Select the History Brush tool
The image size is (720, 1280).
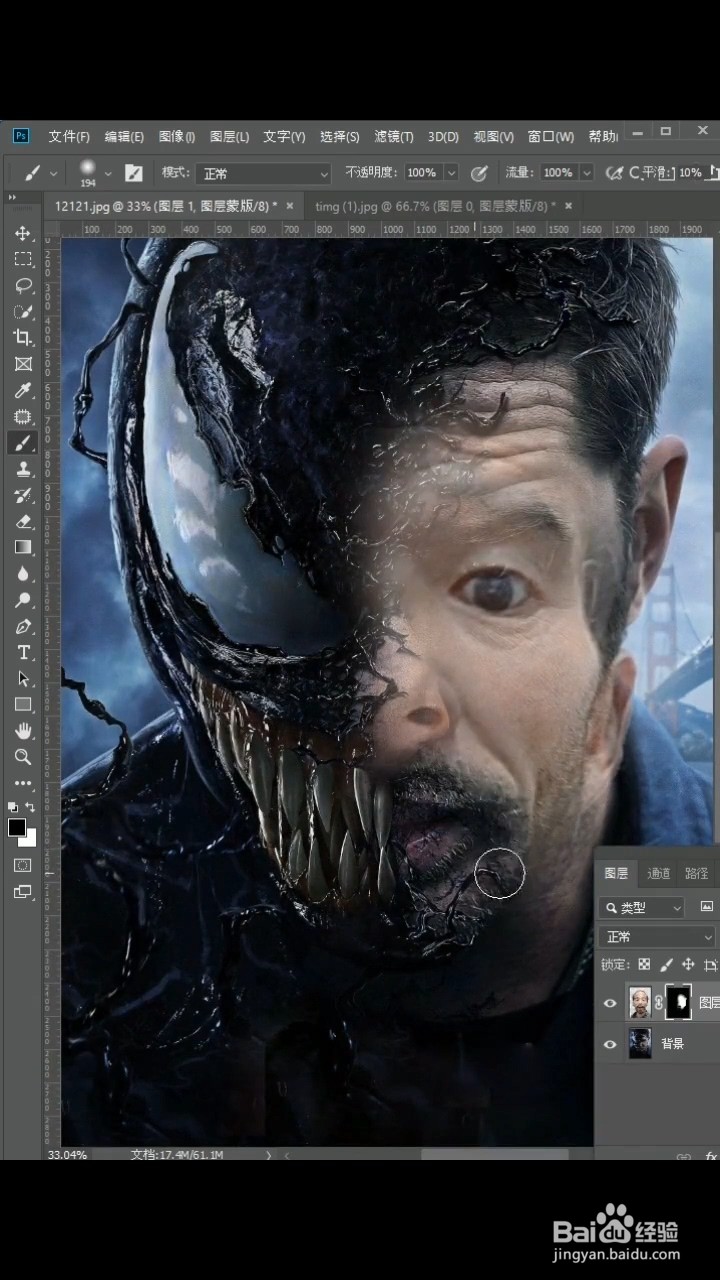point(23,495)
